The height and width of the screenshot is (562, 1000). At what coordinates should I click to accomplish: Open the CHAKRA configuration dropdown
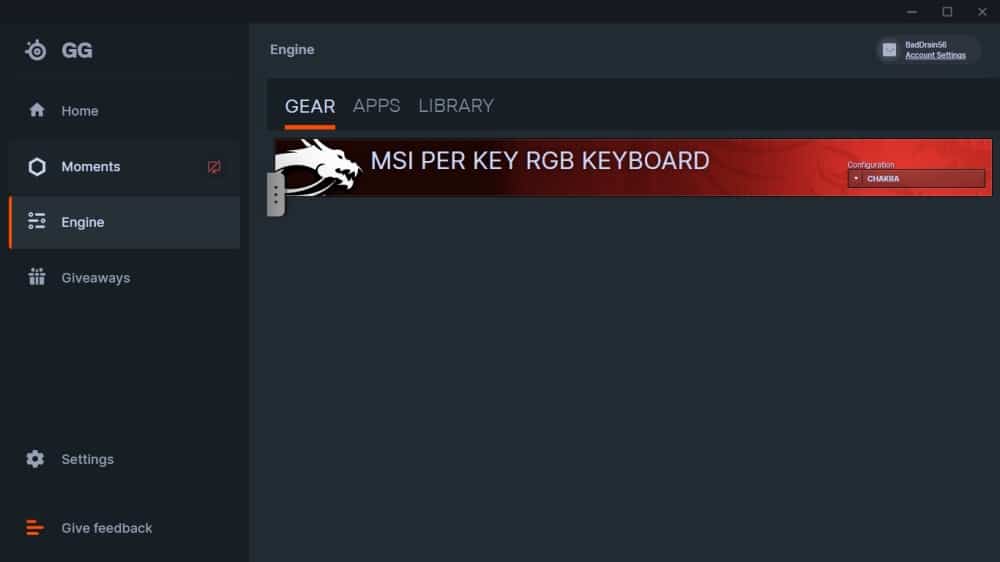(916, 179)
